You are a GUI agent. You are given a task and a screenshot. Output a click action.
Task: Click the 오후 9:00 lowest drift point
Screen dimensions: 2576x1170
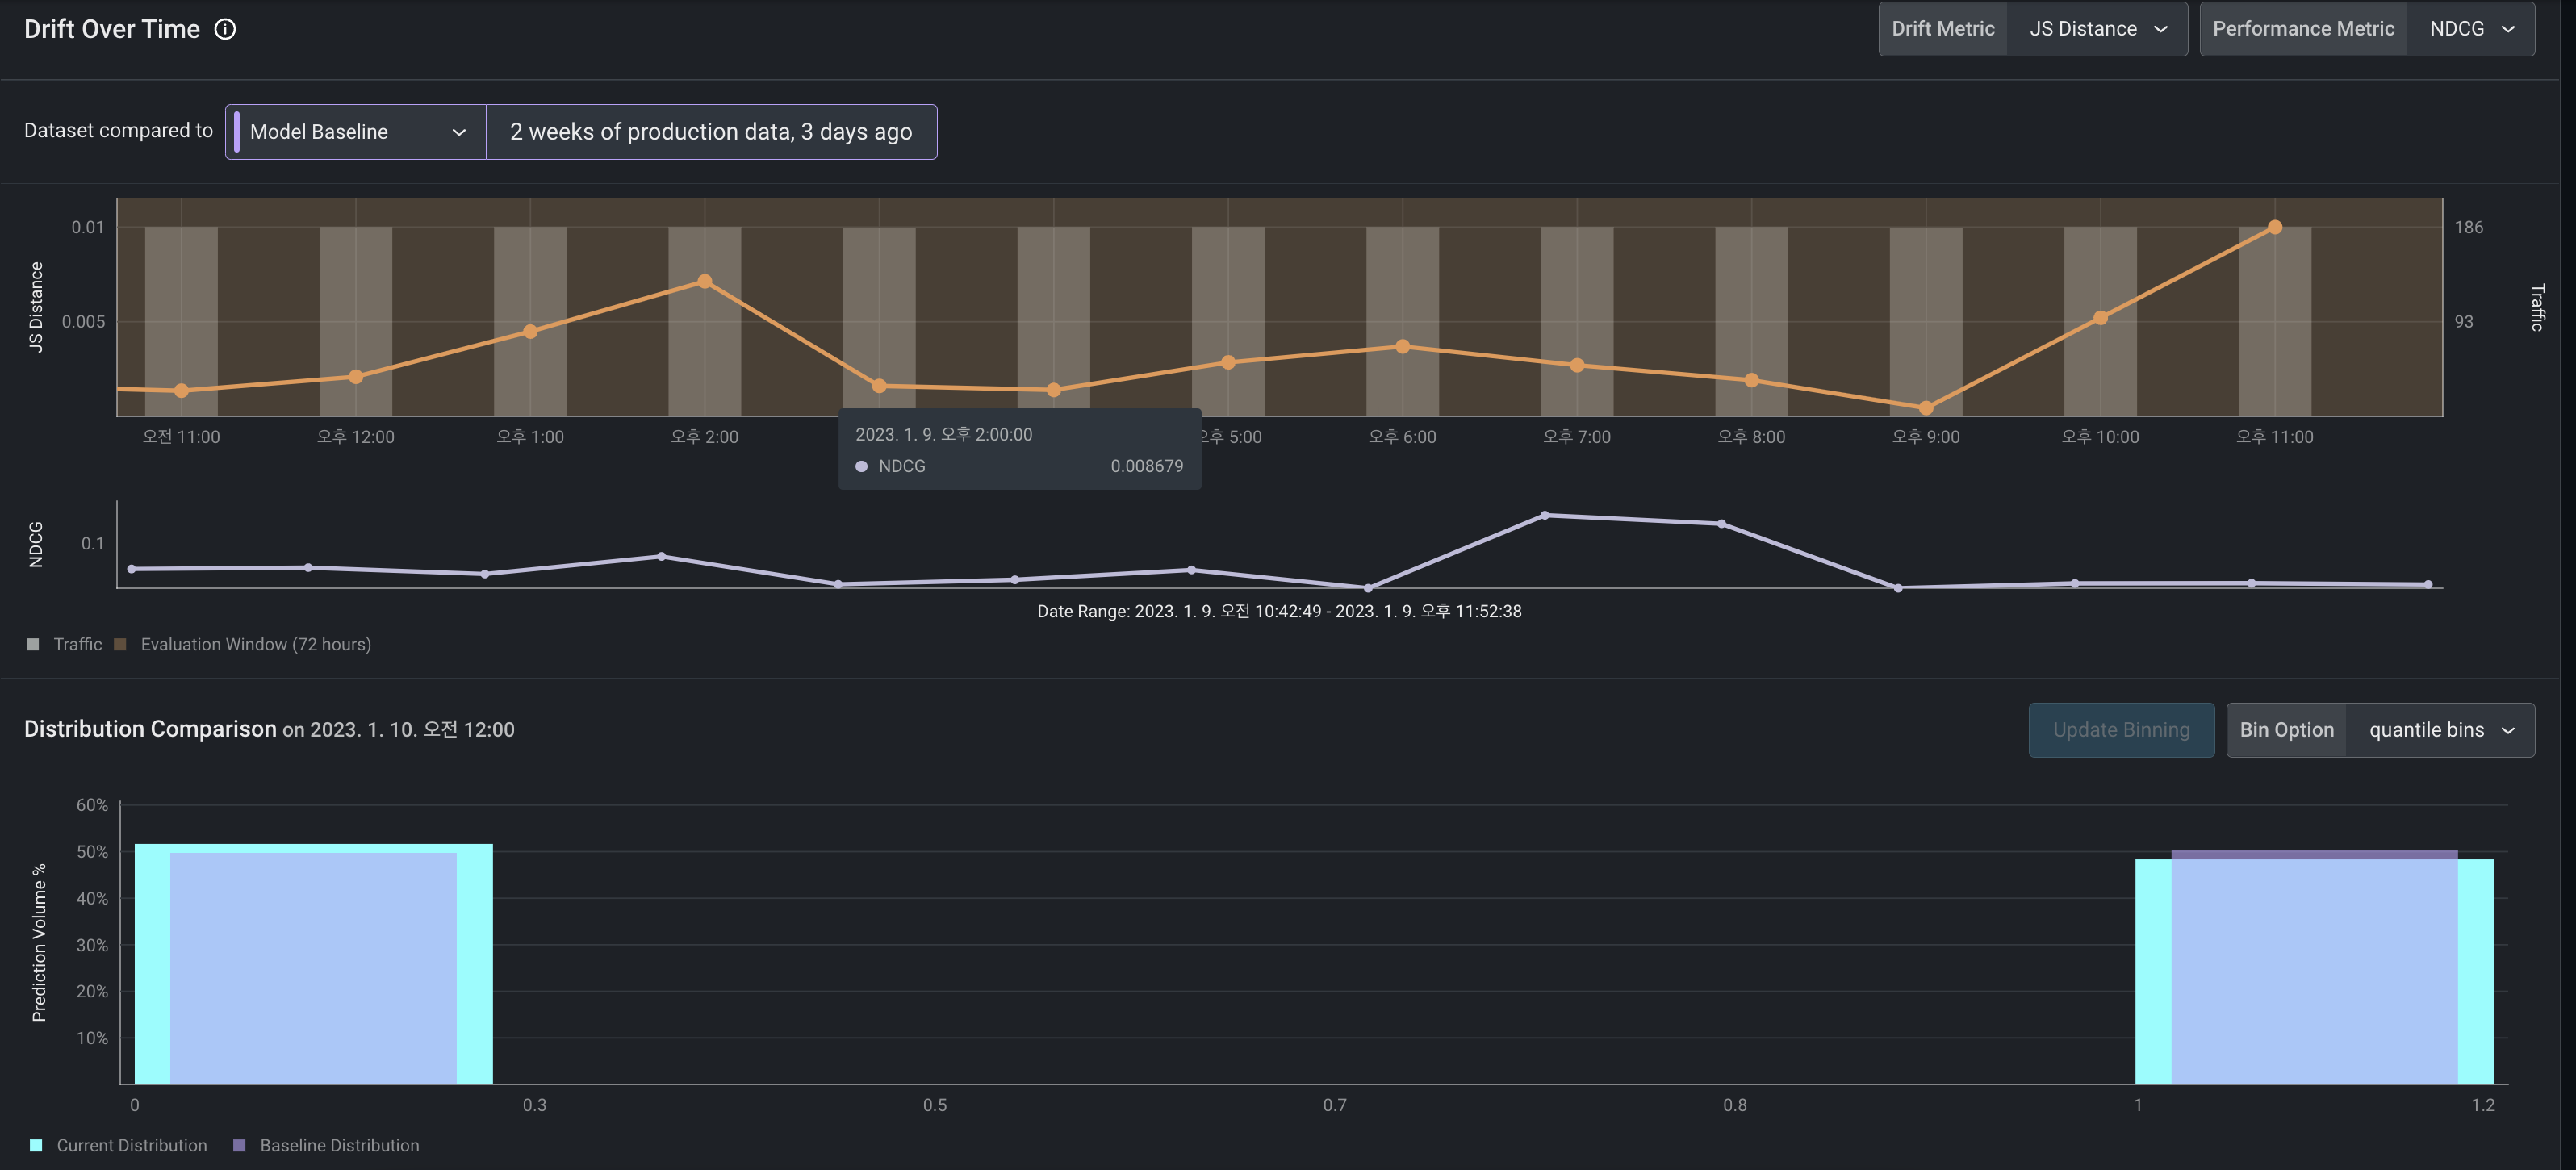[x=1925, y=408]
